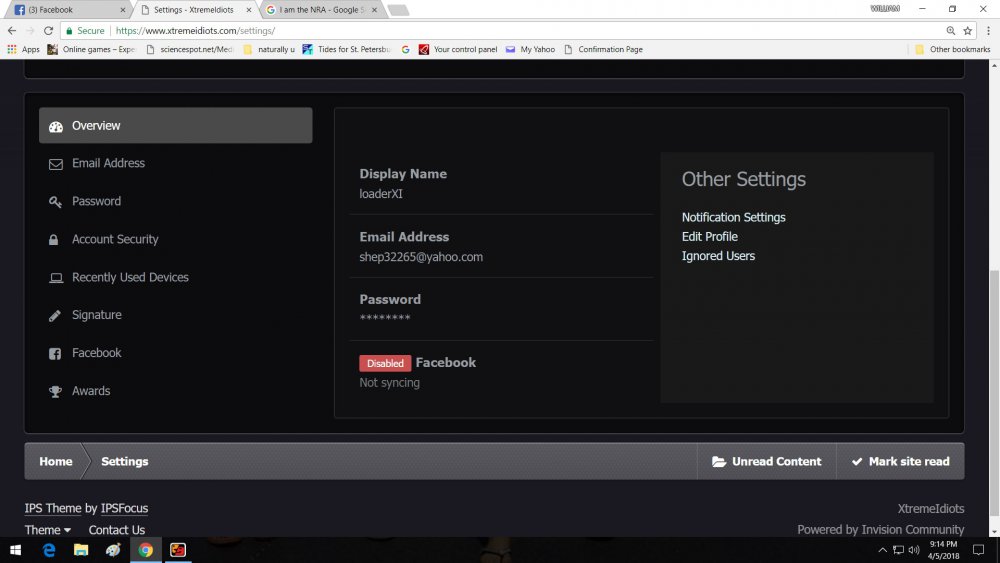1000x563 pixels.
Task: Click the red Disabled Facebook badge
Action: pos(385,363)
